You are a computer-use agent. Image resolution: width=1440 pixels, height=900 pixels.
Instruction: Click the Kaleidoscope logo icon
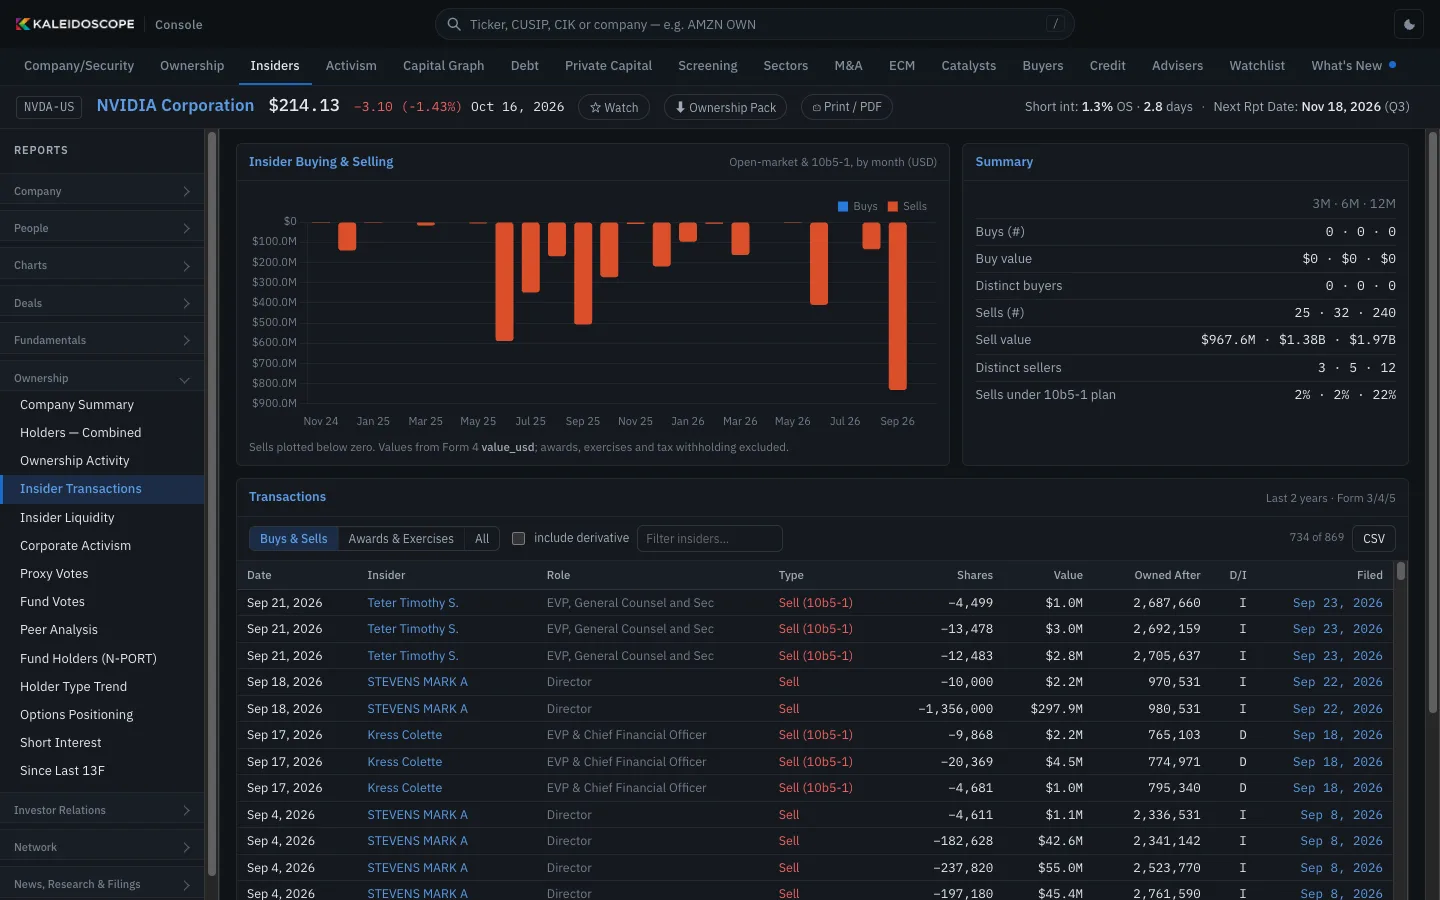23,24
